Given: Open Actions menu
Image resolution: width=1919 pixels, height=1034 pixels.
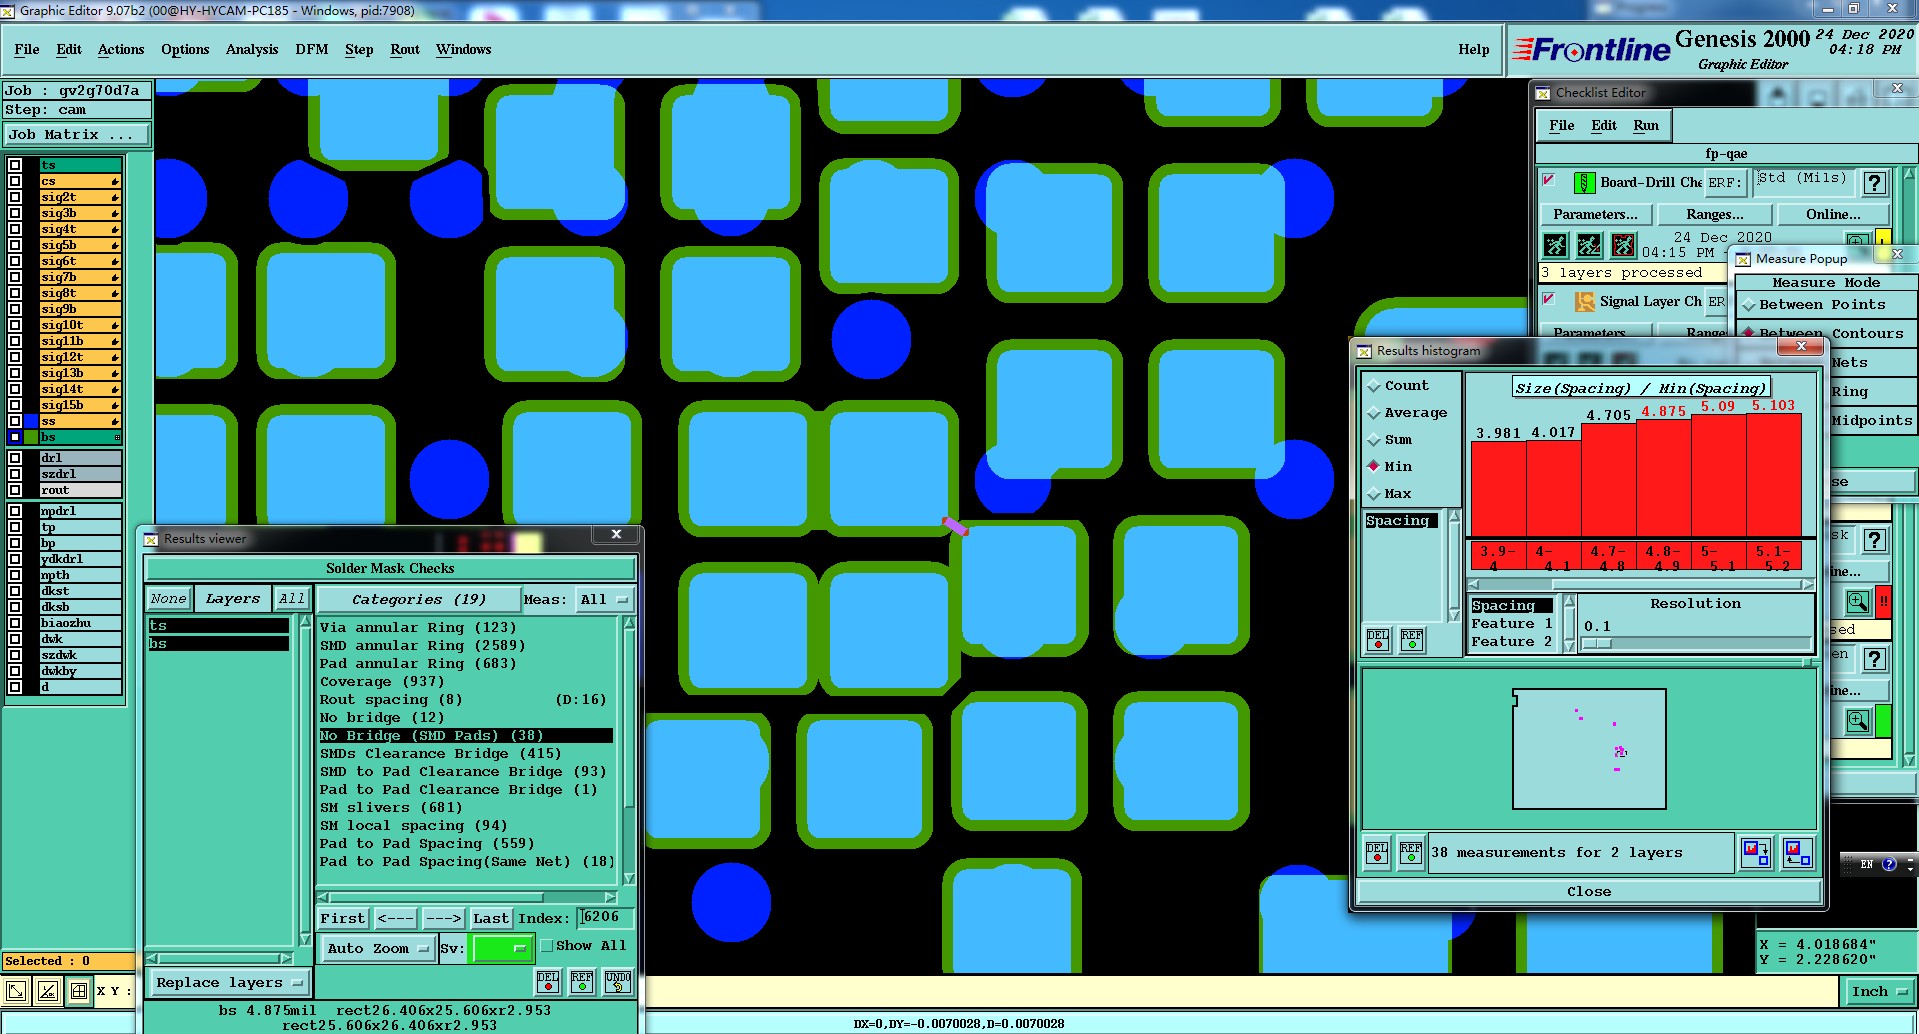Looking at the screenshot, I should click(121, 50).
